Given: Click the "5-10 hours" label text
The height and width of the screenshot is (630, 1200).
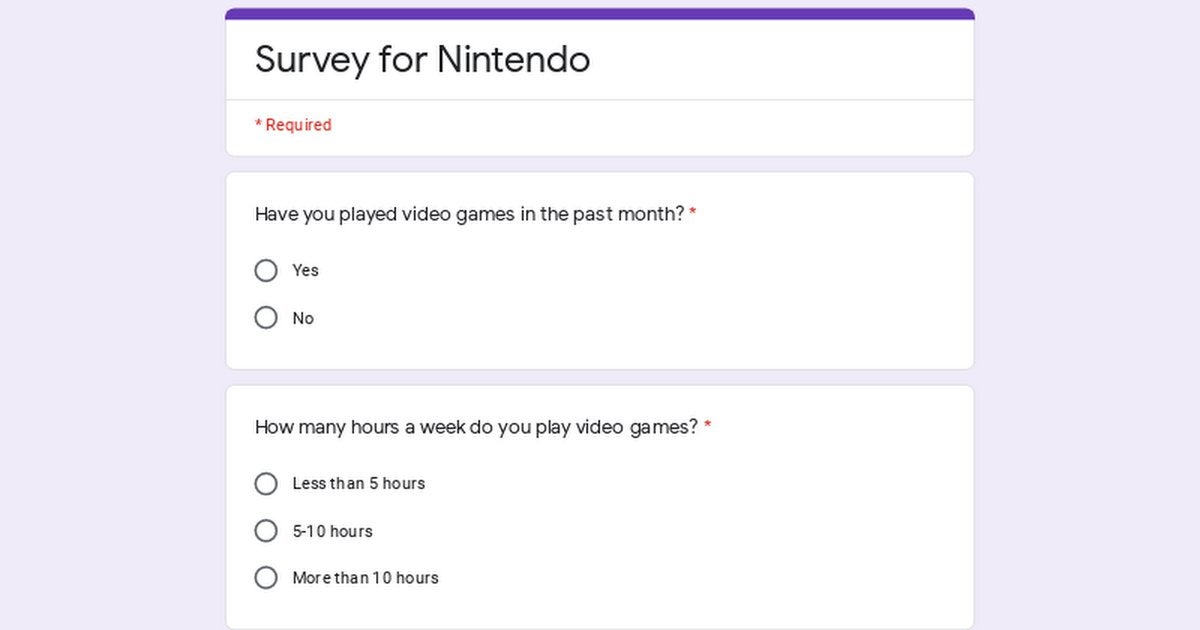Looking at the screenshot, I should [x=332, y=531].
